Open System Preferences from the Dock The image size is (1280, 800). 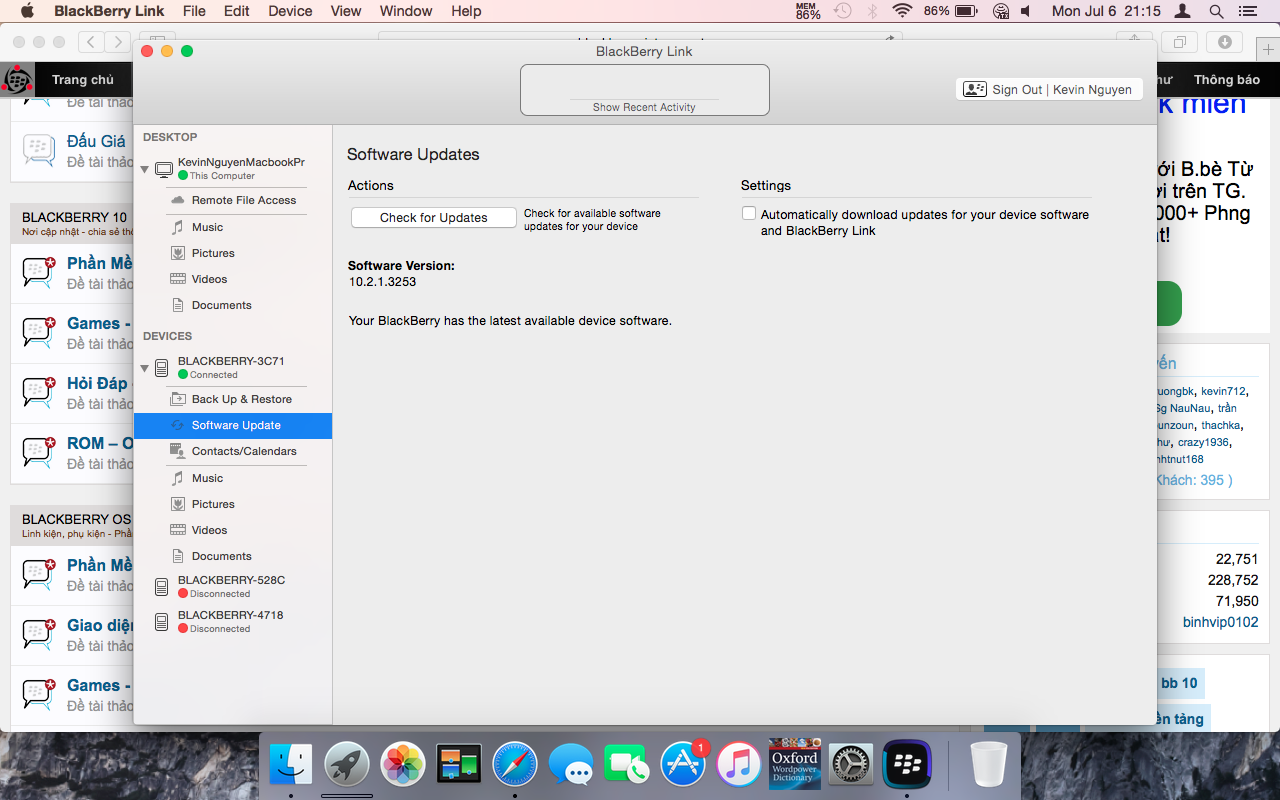[x=851, y=765]
